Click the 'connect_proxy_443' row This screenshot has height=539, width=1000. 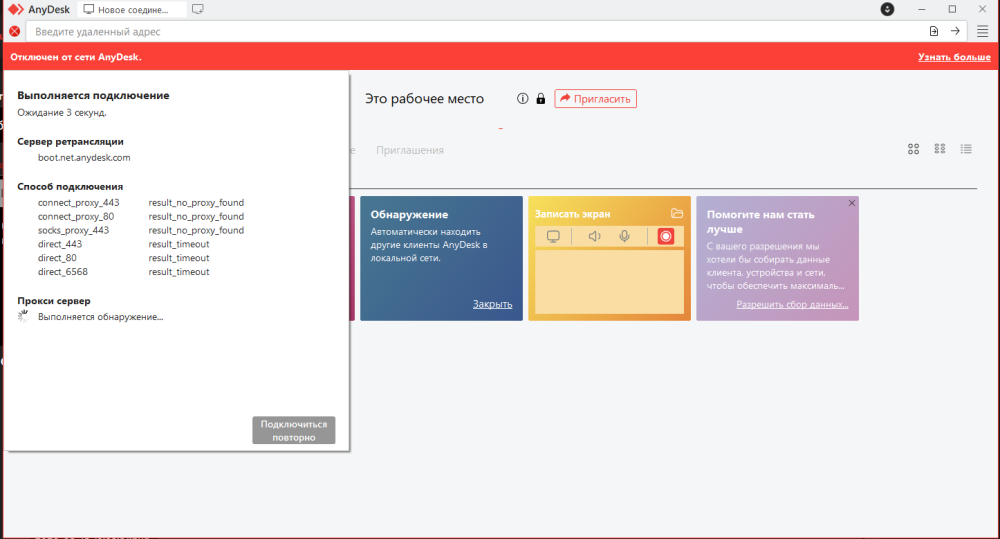click(141, 203)
